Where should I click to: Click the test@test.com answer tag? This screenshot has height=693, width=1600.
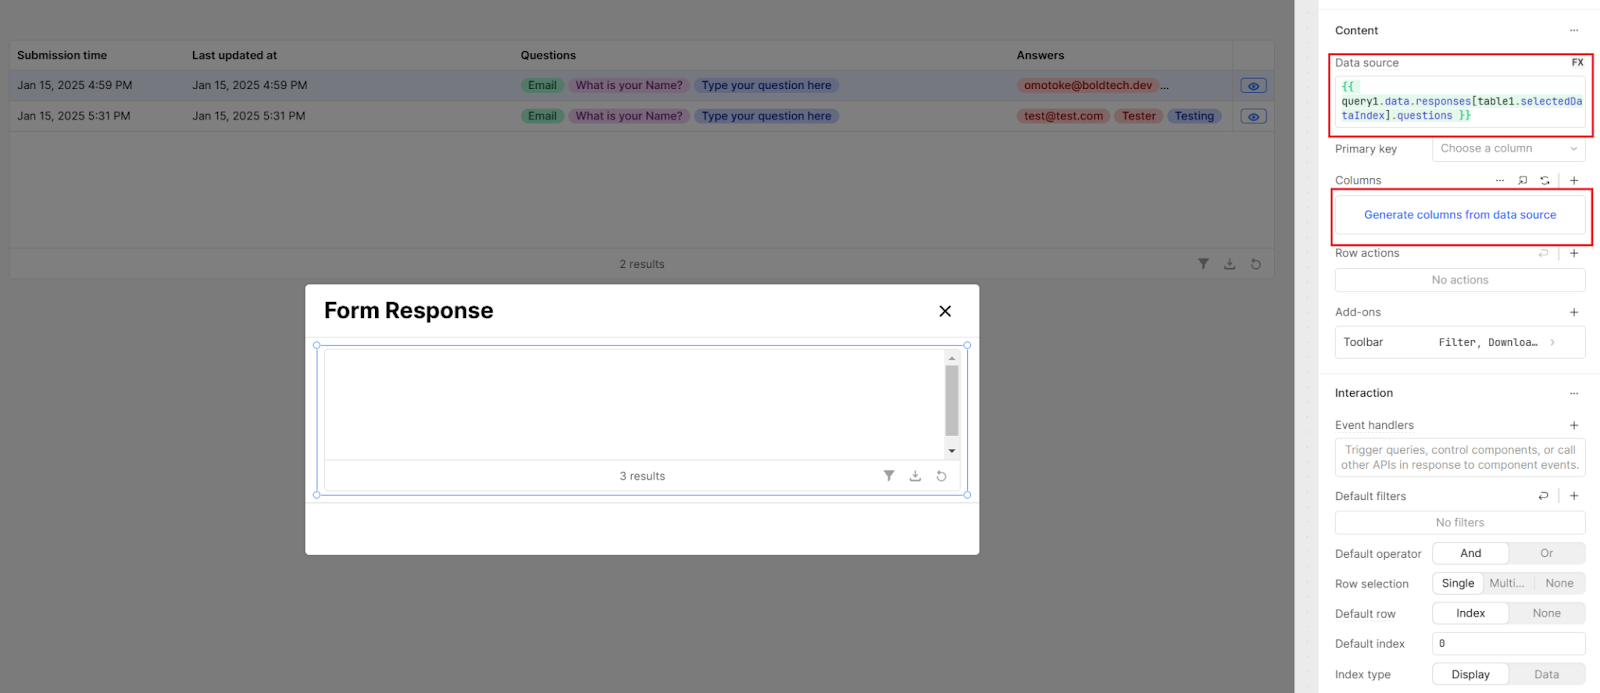[x=1063, y=117]
